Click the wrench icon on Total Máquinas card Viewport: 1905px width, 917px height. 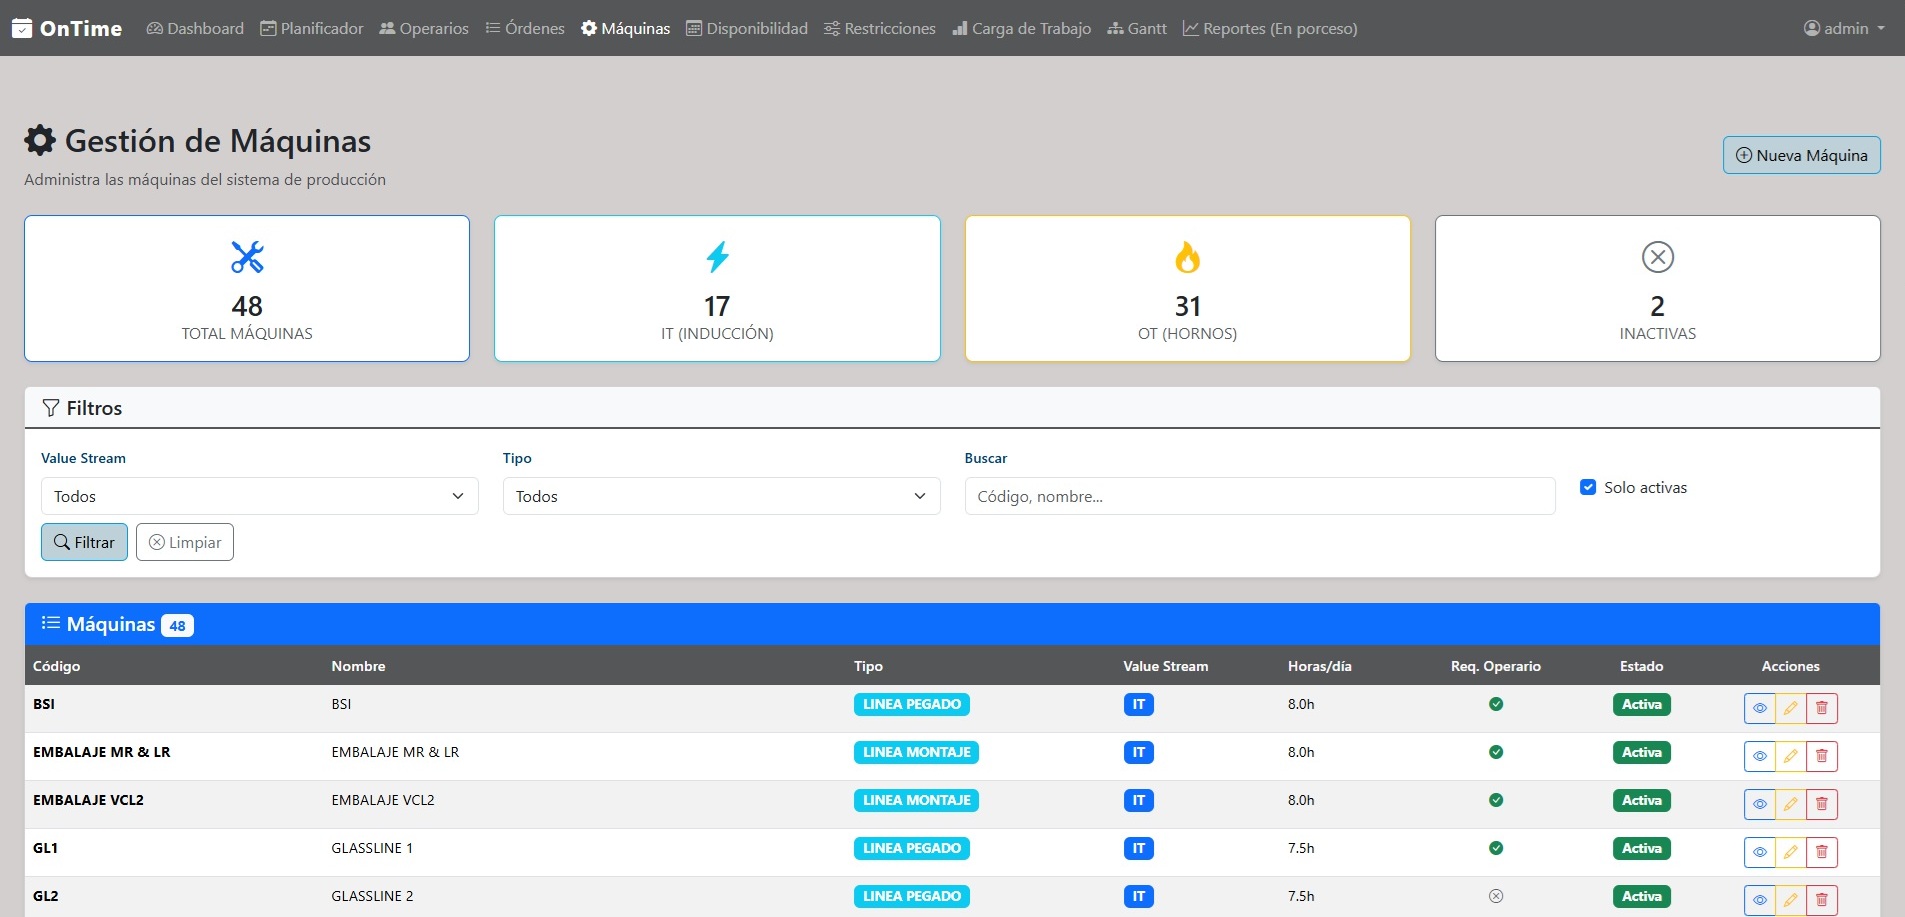246,257
